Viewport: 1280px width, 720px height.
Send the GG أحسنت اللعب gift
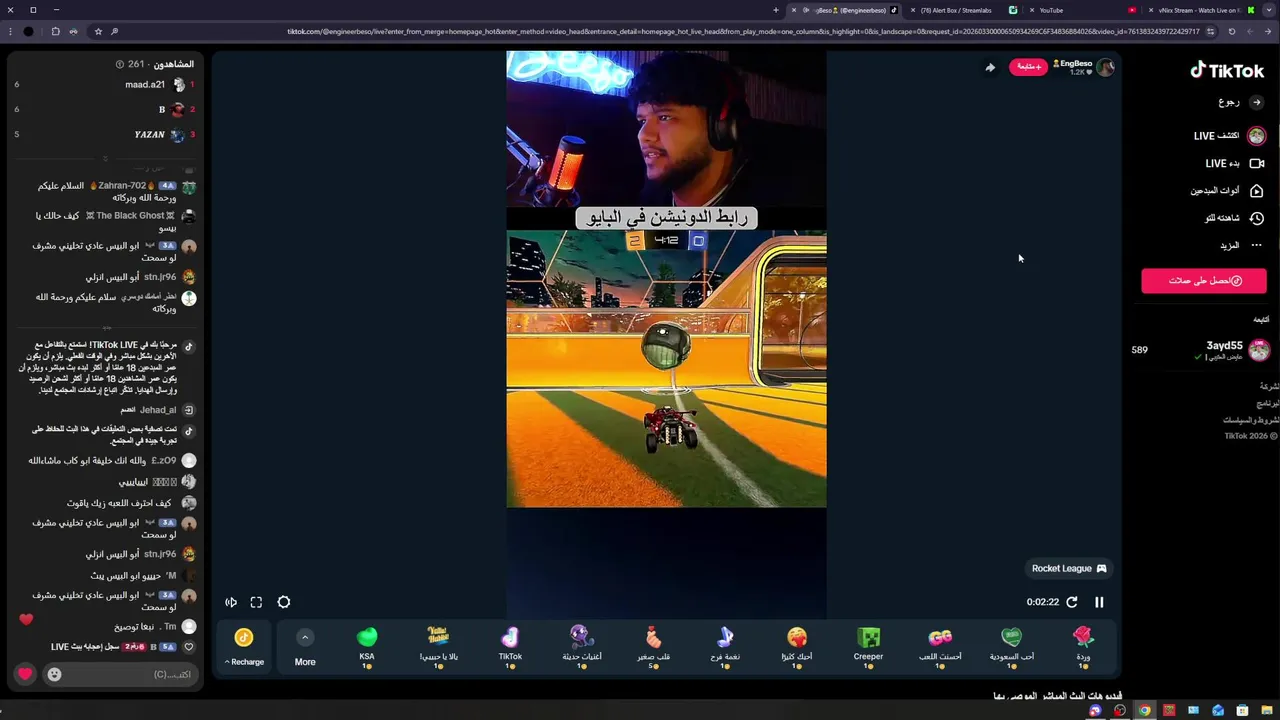click(940, 646)
